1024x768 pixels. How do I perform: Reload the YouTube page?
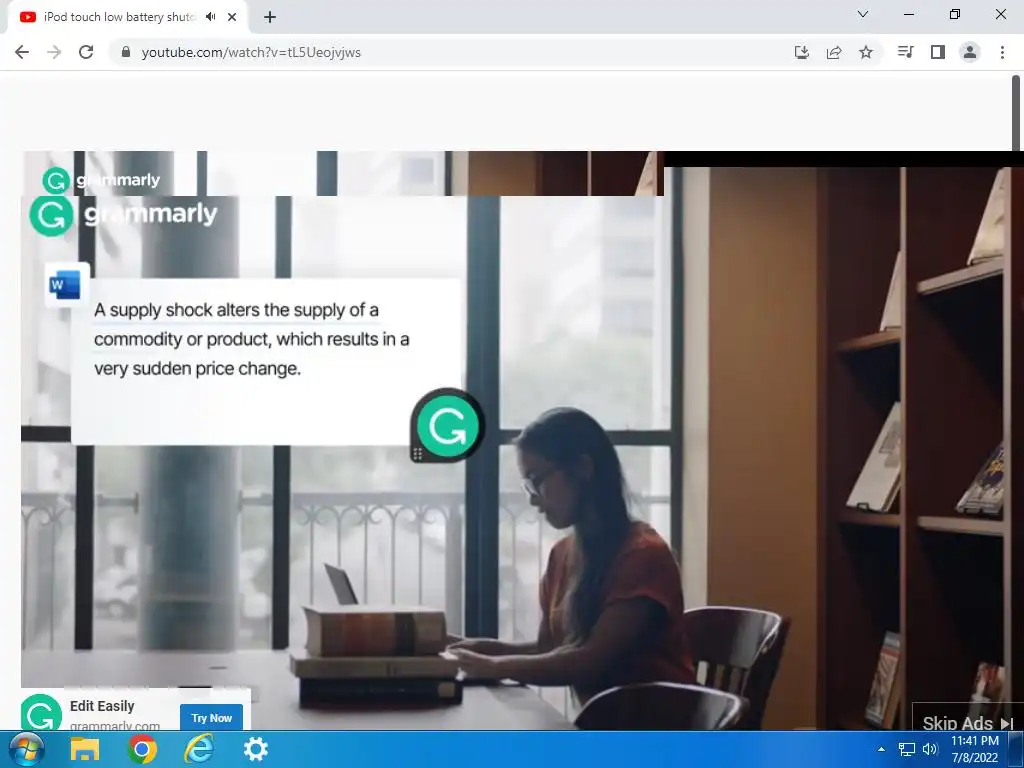click(86, 52)
